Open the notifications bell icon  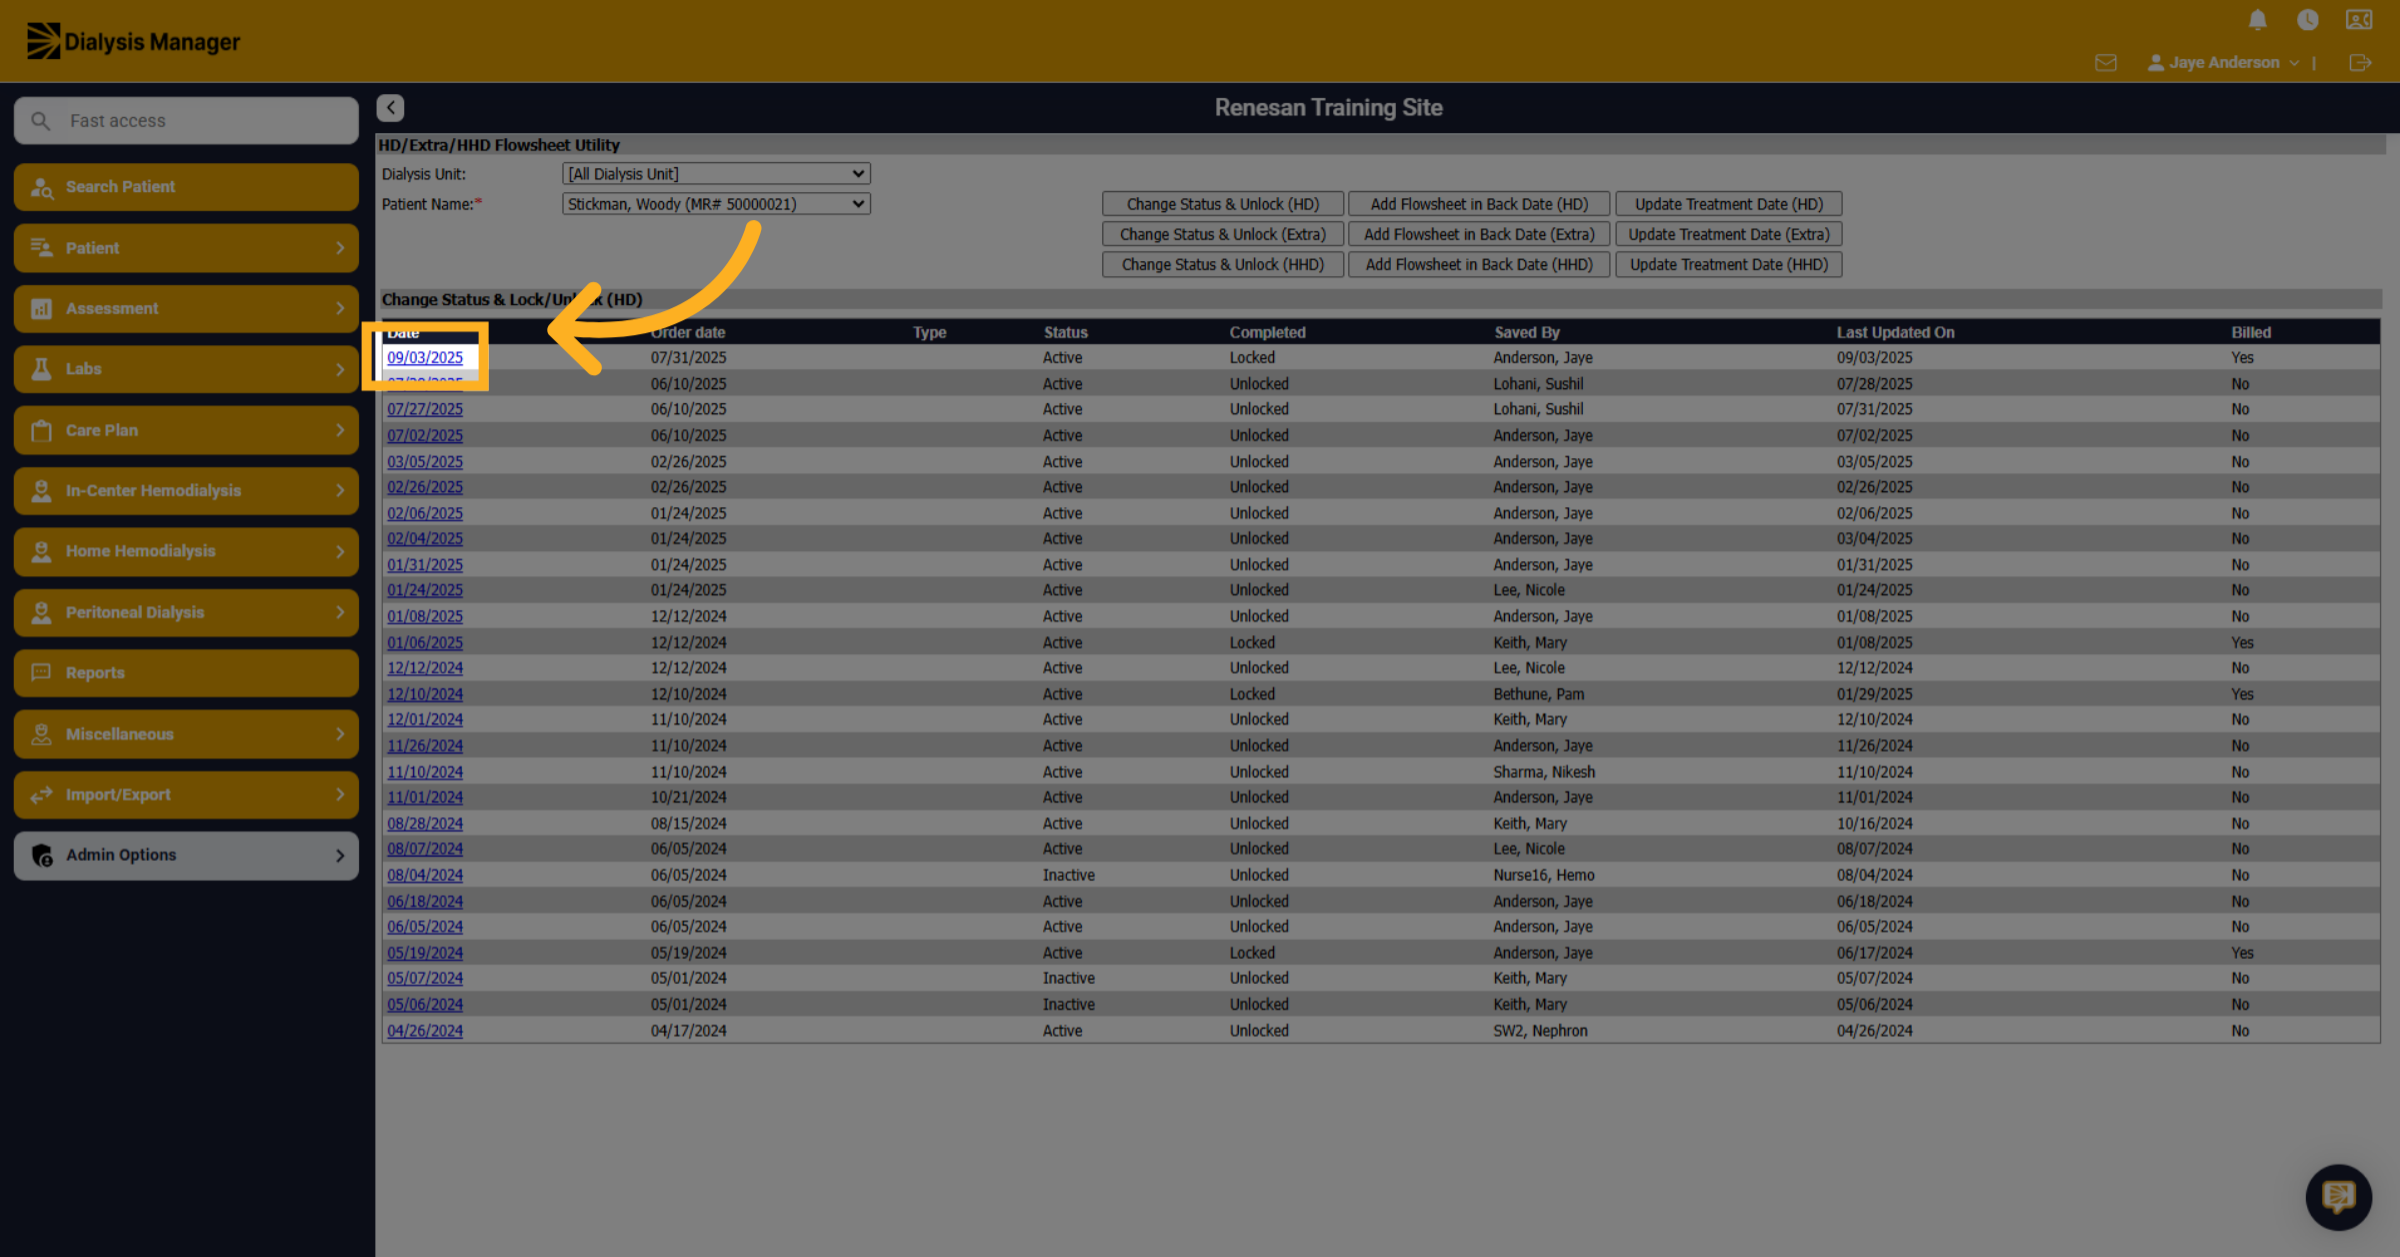(x=2257, y=20)
